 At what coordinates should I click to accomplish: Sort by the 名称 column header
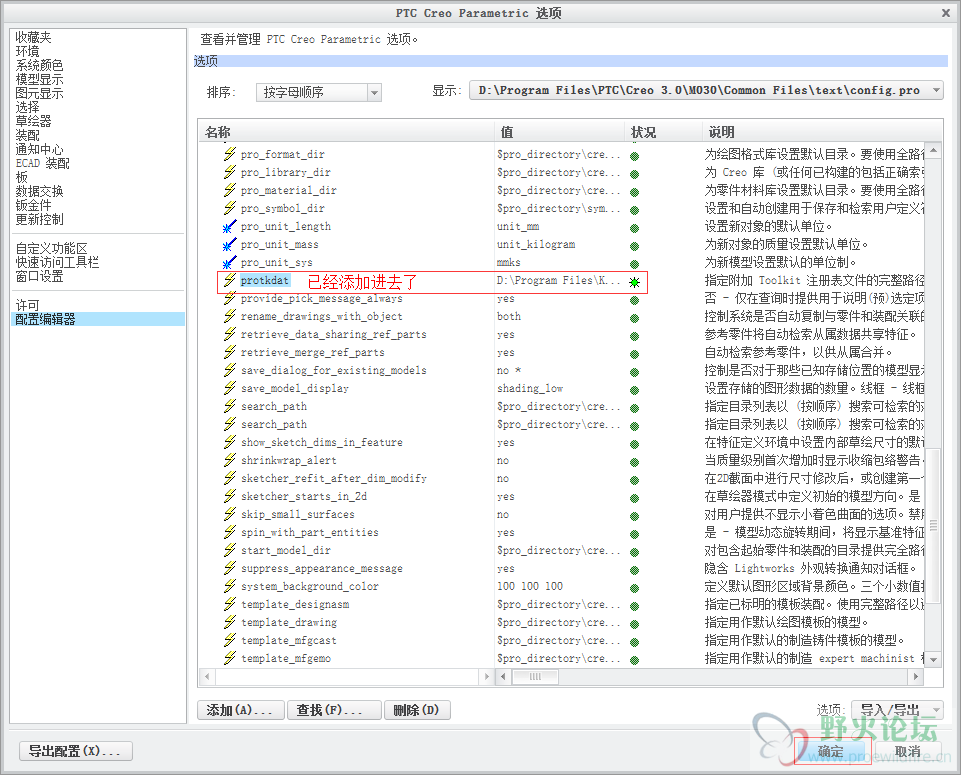point(346,132)
